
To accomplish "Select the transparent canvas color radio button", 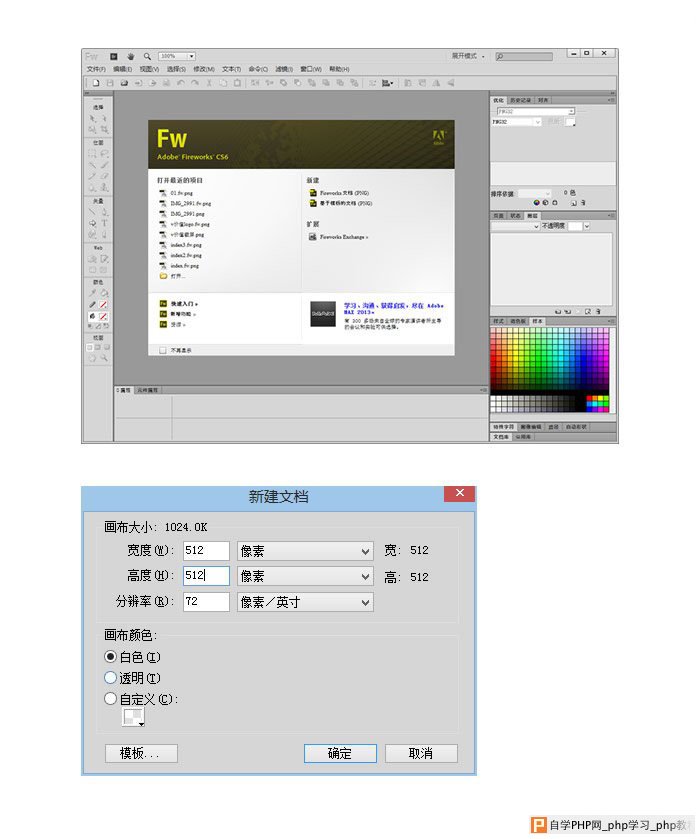I will tap(110, 677).
